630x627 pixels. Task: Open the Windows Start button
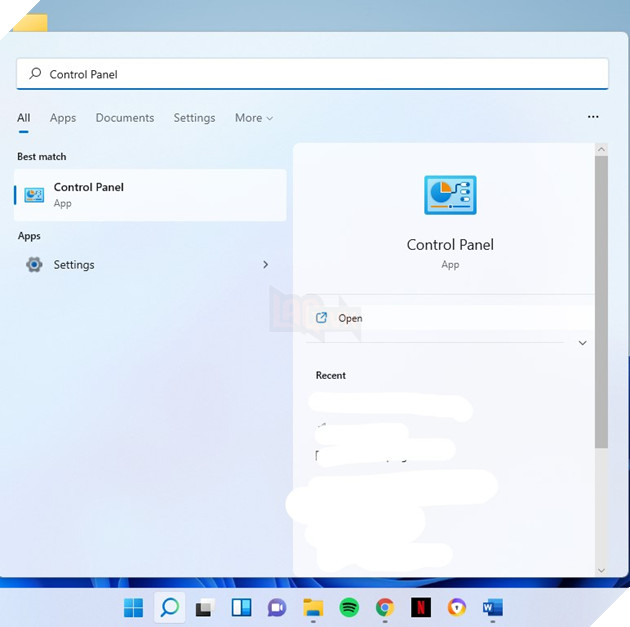pyautogui.click(x=133, y=607)
